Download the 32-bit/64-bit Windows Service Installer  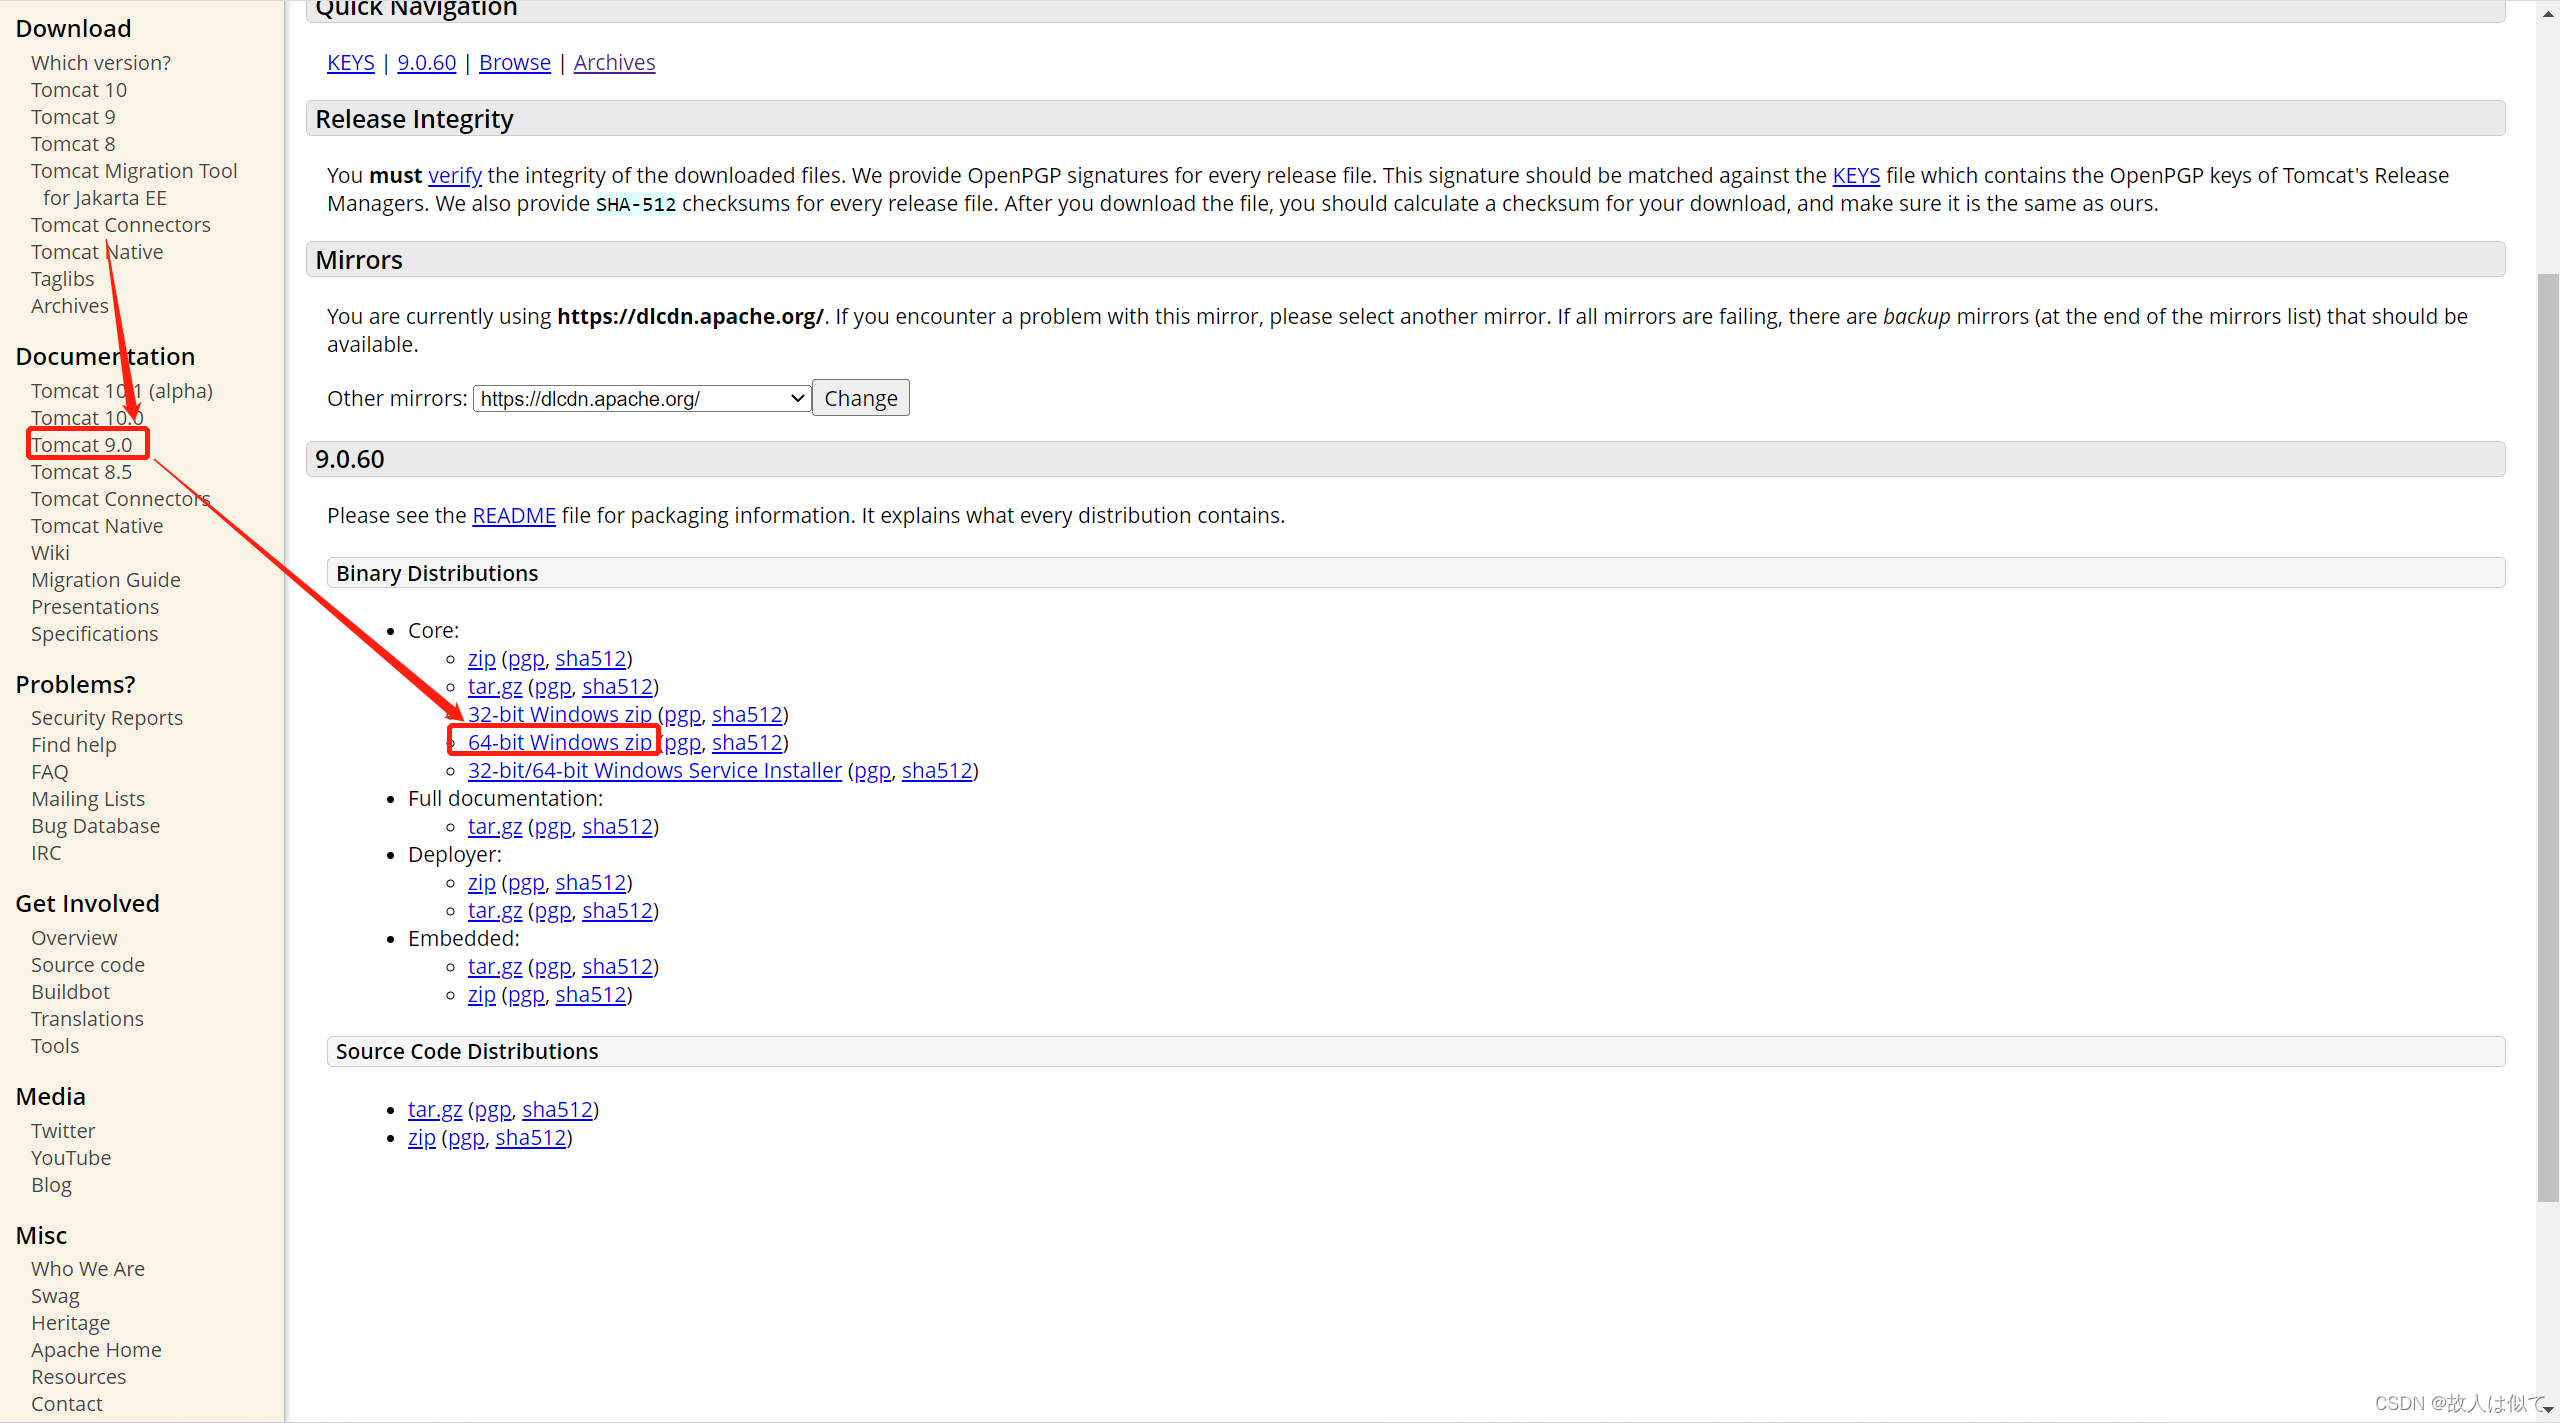(x=655, y=770)
